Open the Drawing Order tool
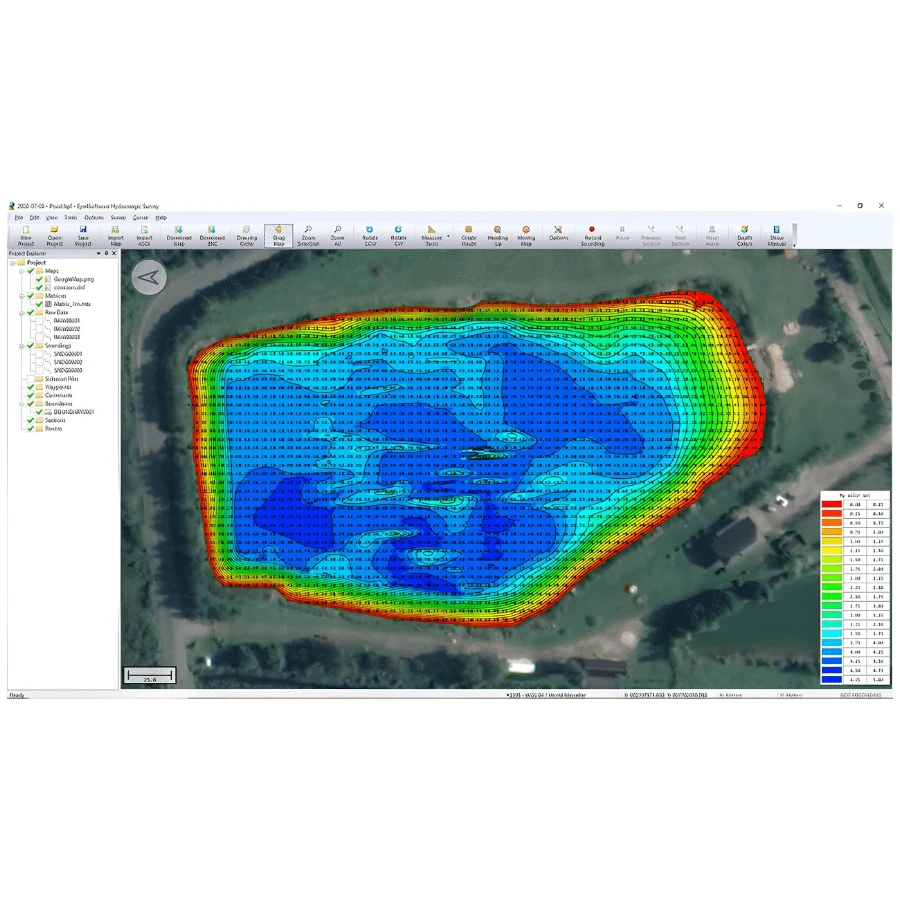Image resolution: width=900 pixels, height=900 pixels. (x=247, y=236)
